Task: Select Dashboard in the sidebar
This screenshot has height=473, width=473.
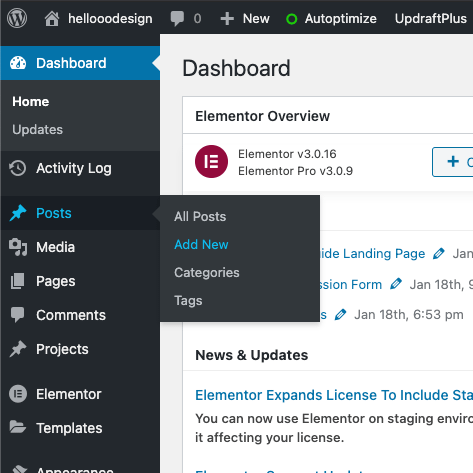Action: pos(80,63)
